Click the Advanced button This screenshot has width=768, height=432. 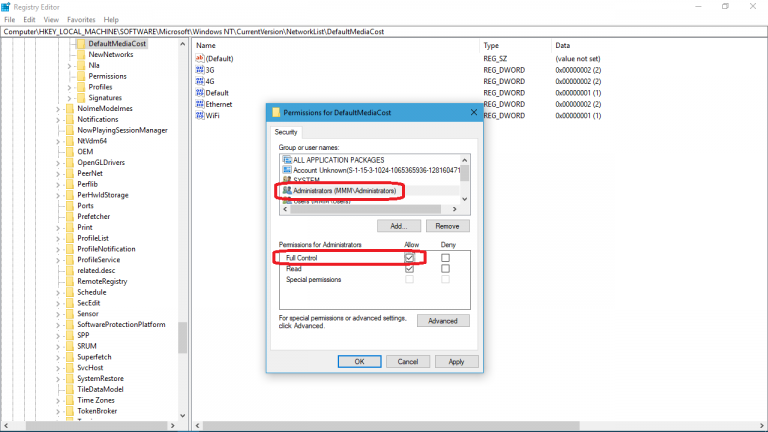coord(442,321)
